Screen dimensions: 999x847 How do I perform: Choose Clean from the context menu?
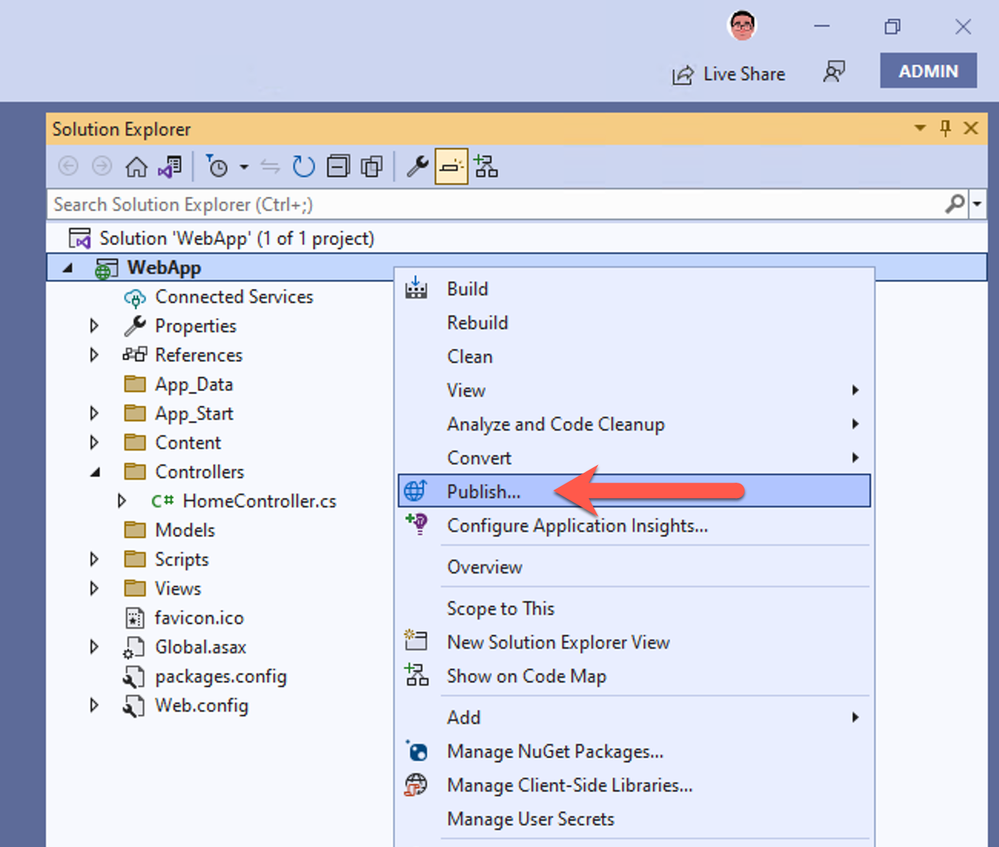pos(634,356)
